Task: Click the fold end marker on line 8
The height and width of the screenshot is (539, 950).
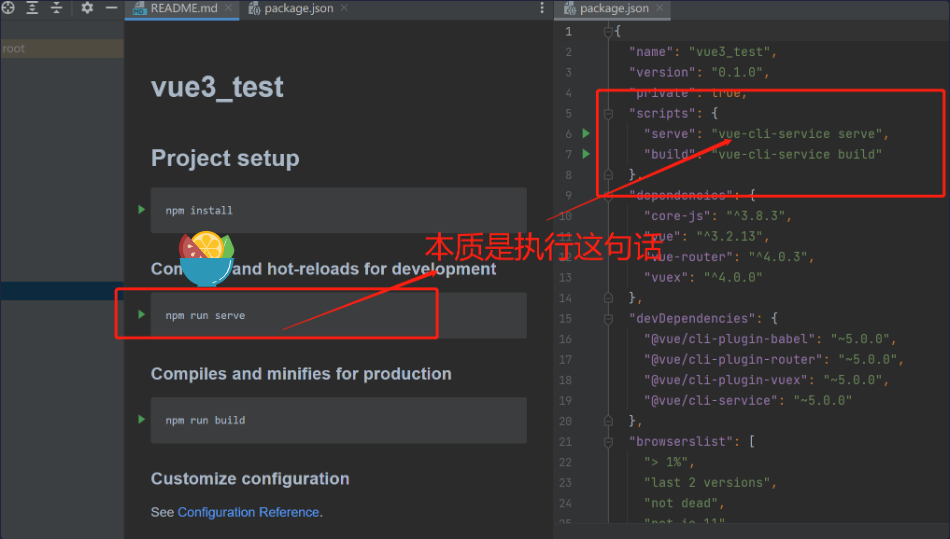Action: pos(608,175)
